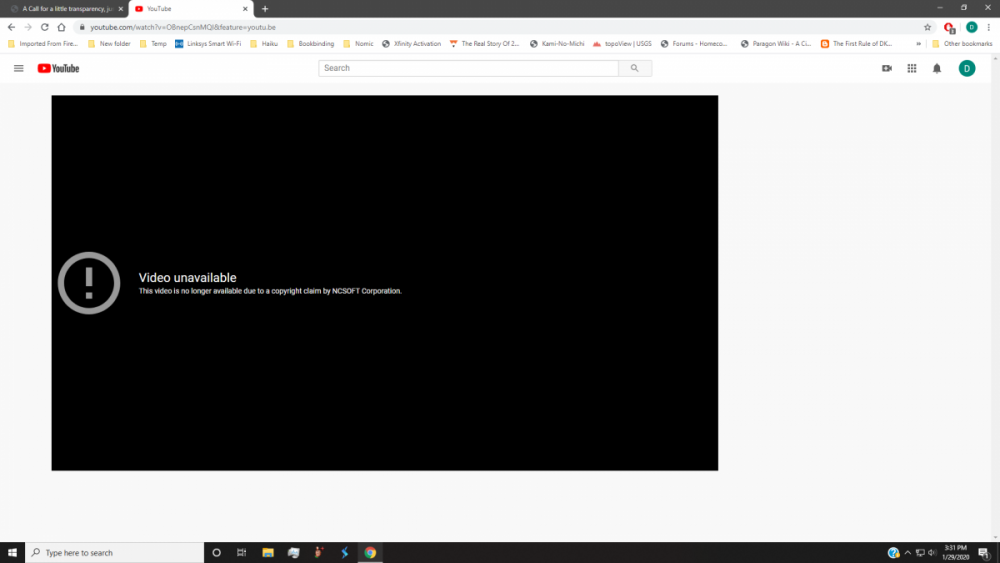Click the browser home icon
1000x563 pixels.
coord(61,27)
